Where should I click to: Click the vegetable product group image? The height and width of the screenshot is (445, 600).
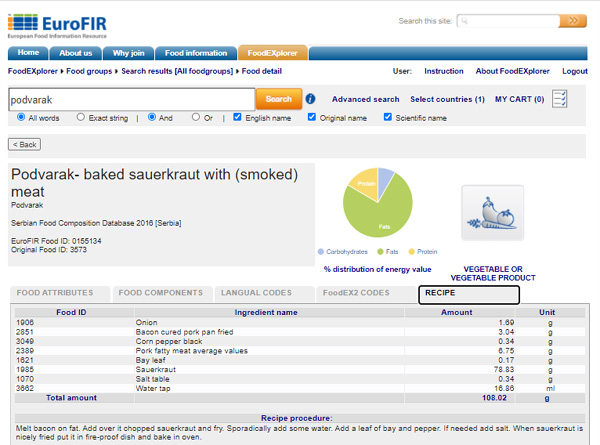point(491,213)
